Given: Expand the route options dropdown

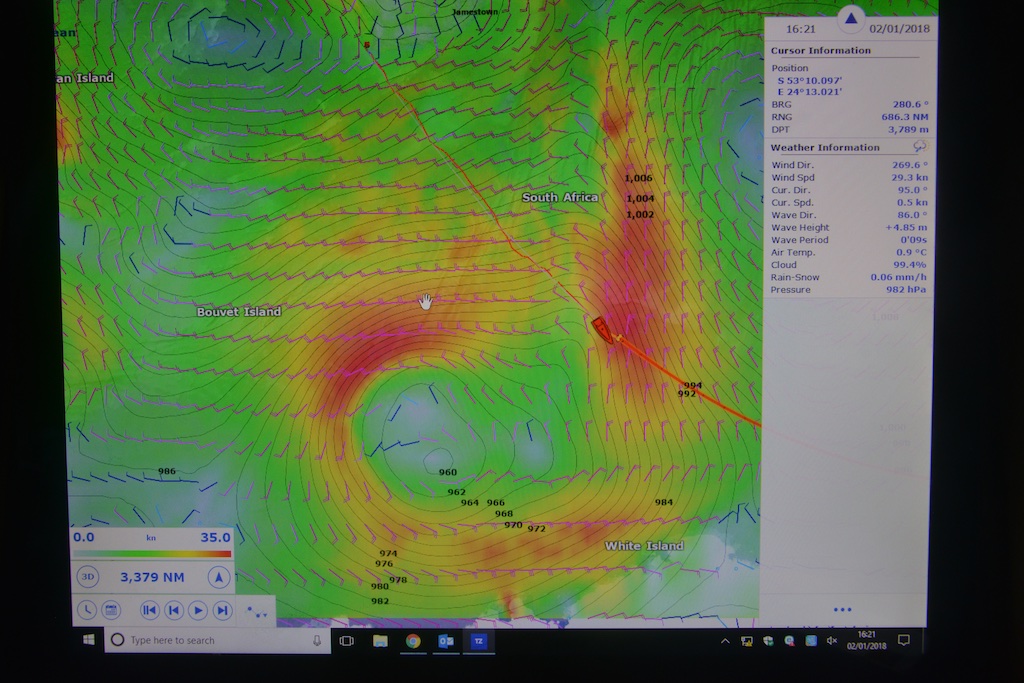Looking at the screenshot, I should click(x=257, y=612).
